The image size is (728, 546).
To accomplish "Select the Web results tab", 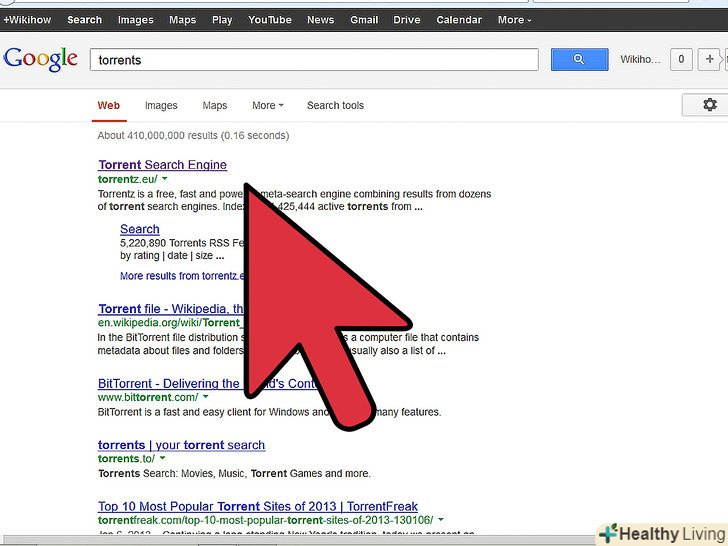I will (x=109, y=105).
